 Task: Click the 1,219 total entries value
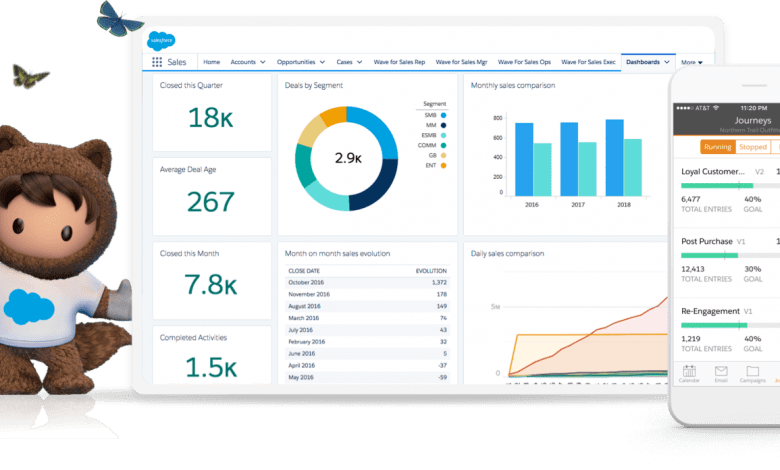[x=690, y=339]
